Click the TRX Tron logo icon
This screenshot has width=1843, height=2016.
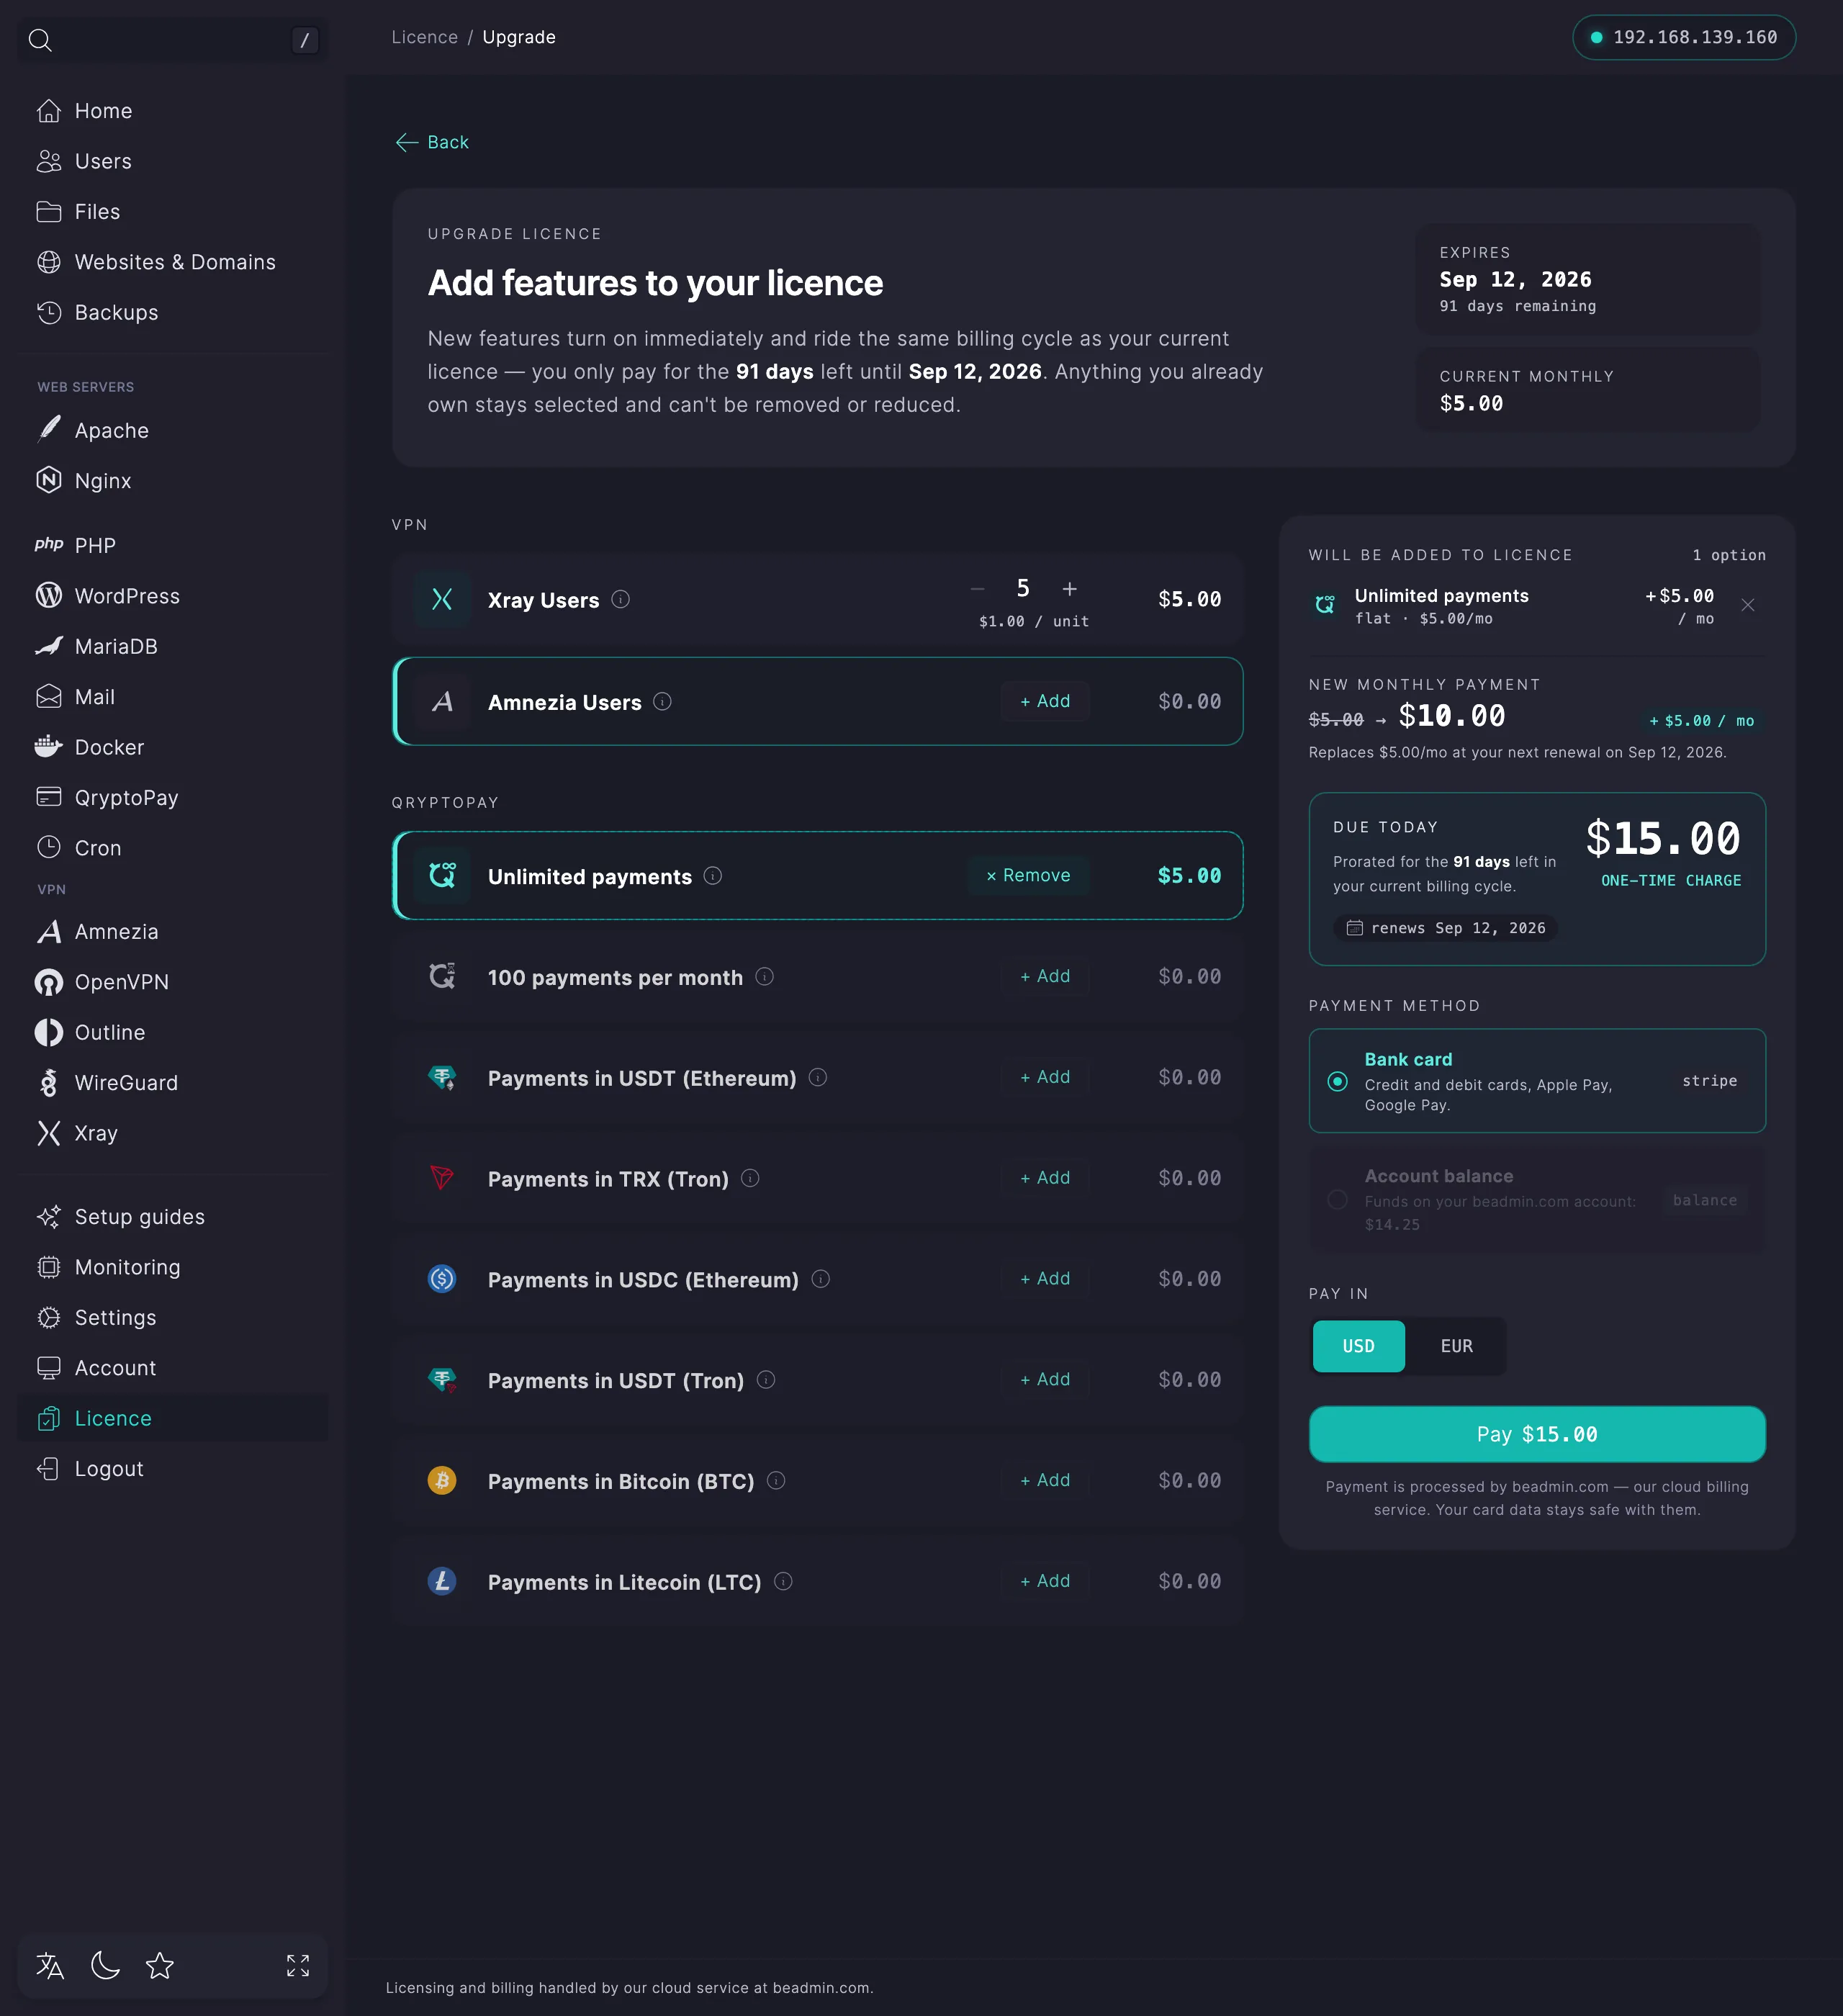[442, 1179]
